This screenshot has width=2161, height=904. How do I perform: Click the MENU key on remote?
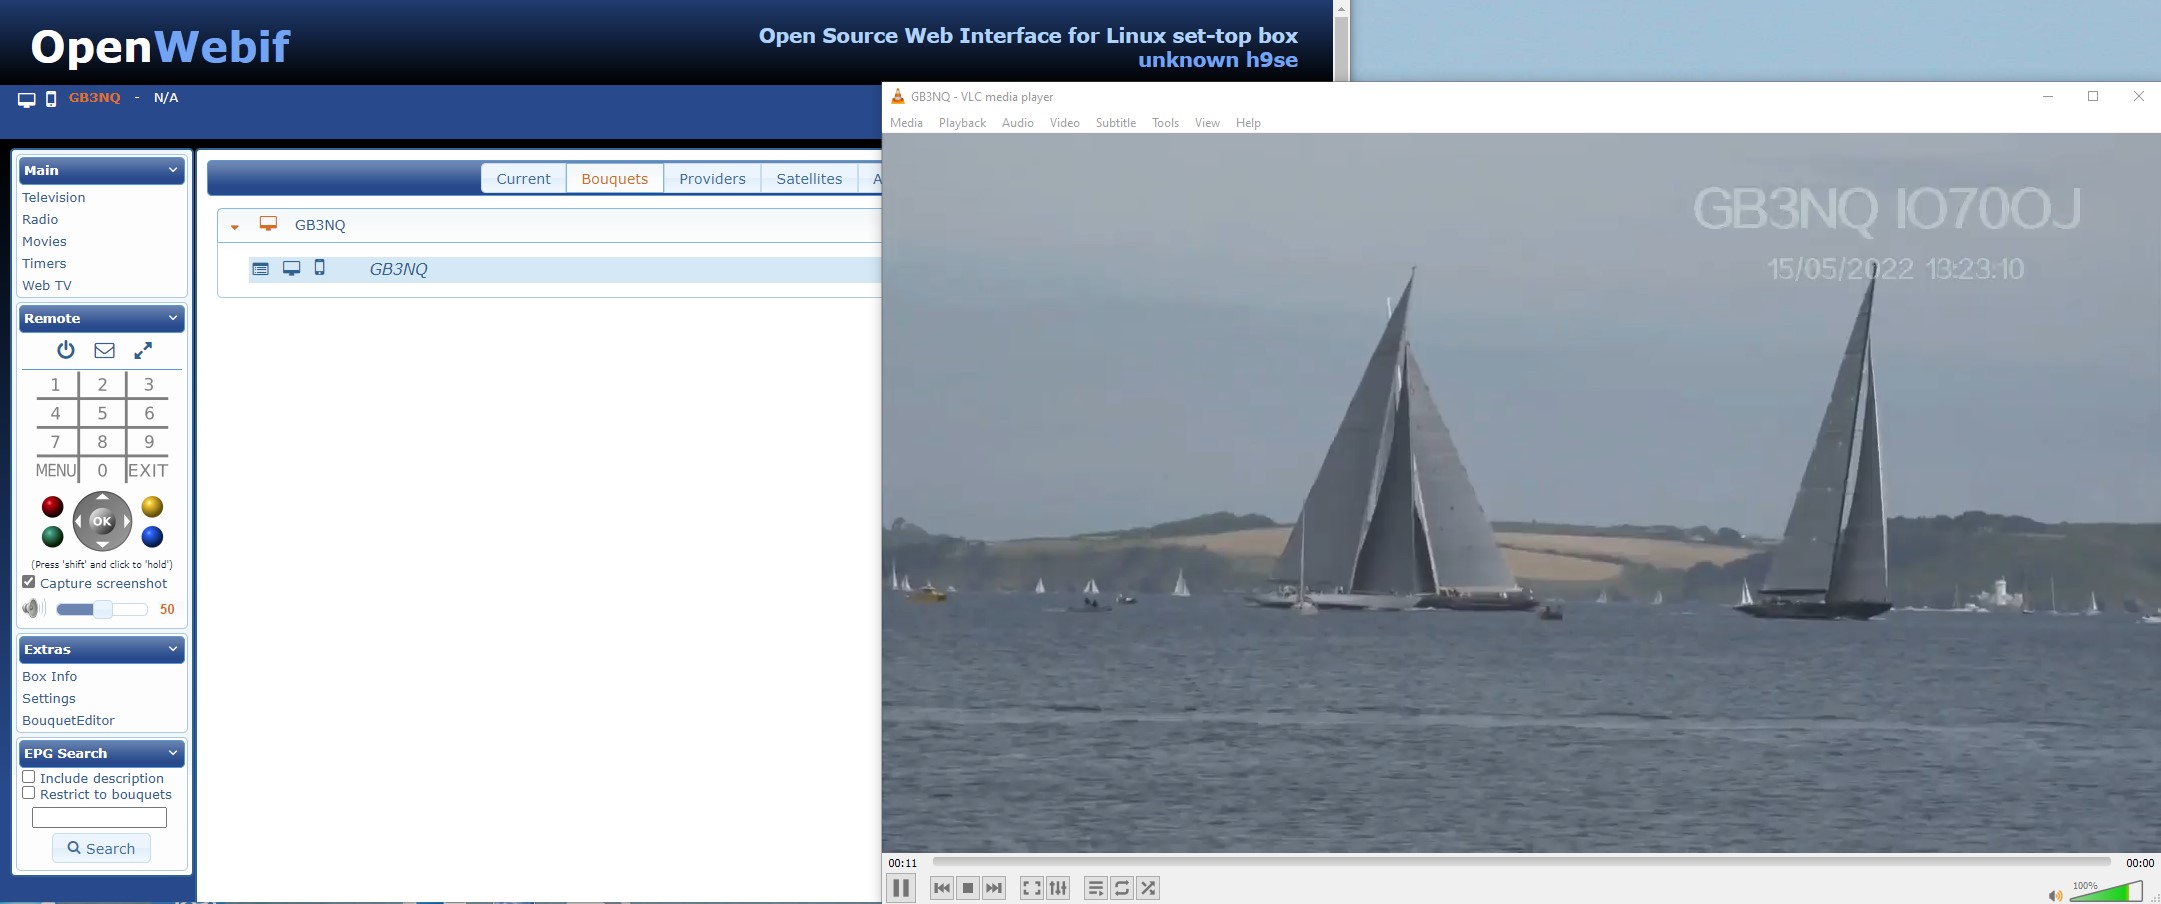click(x=56, y=470)
